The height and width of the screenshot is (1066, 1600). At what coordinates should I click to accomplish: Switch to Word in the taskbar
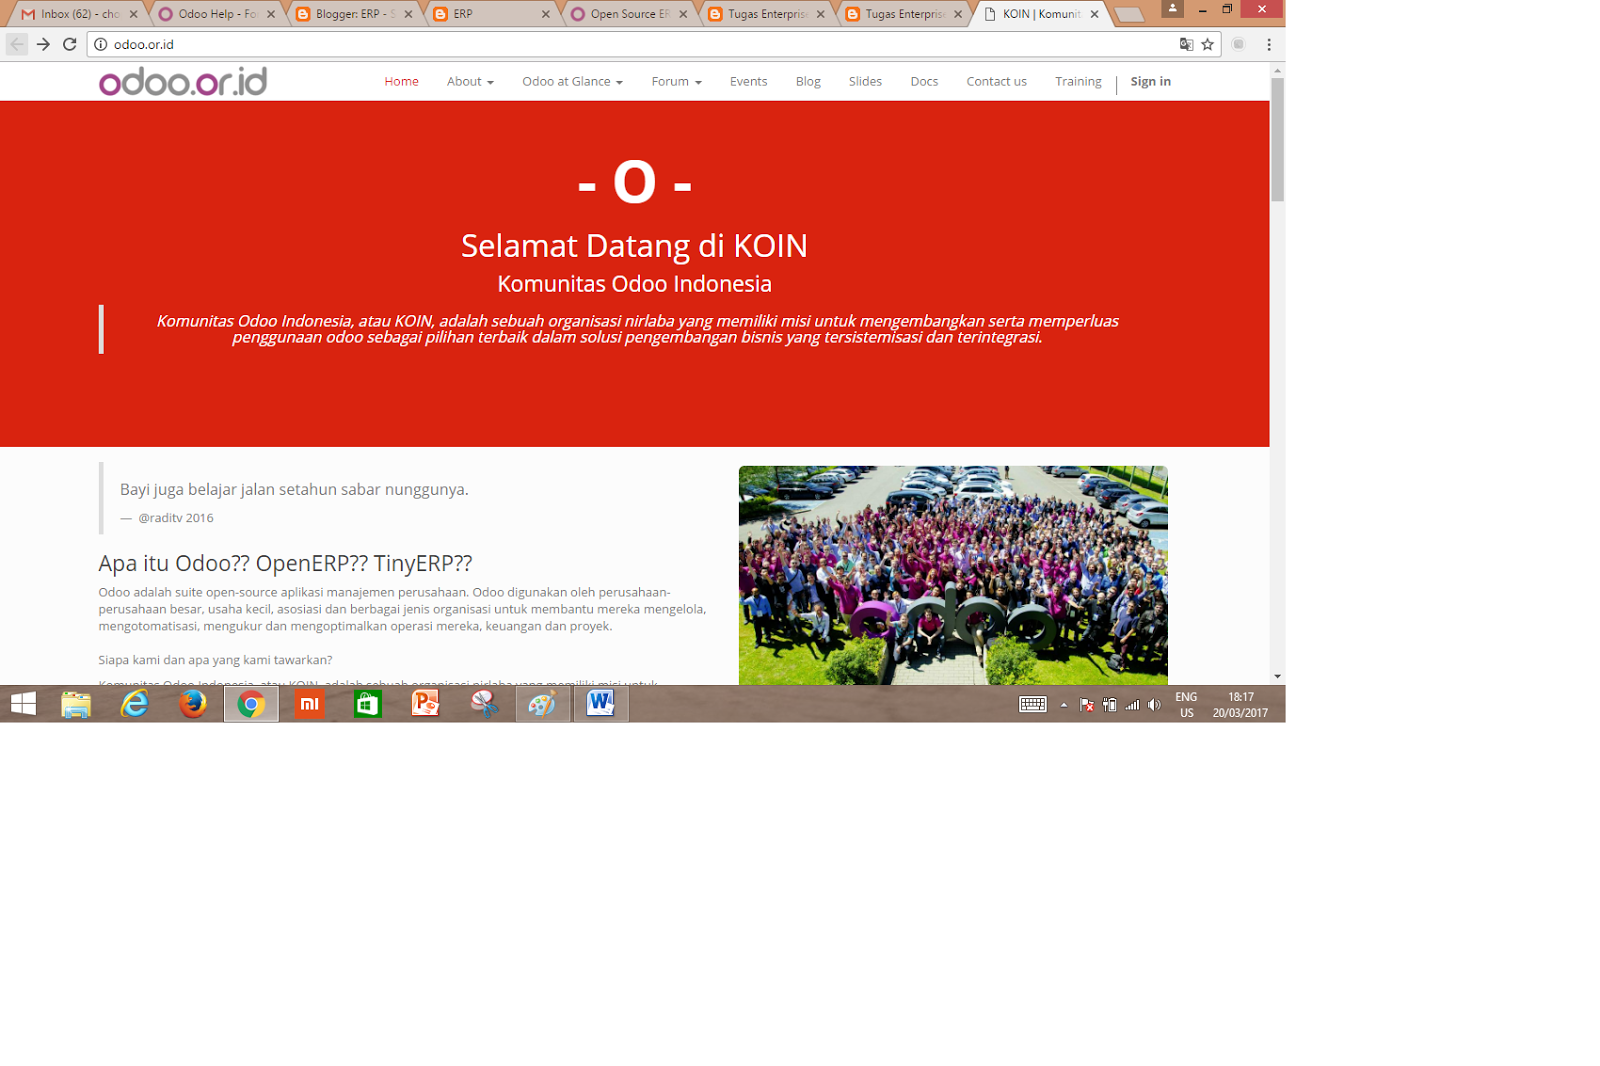click(x=601, y=704)
